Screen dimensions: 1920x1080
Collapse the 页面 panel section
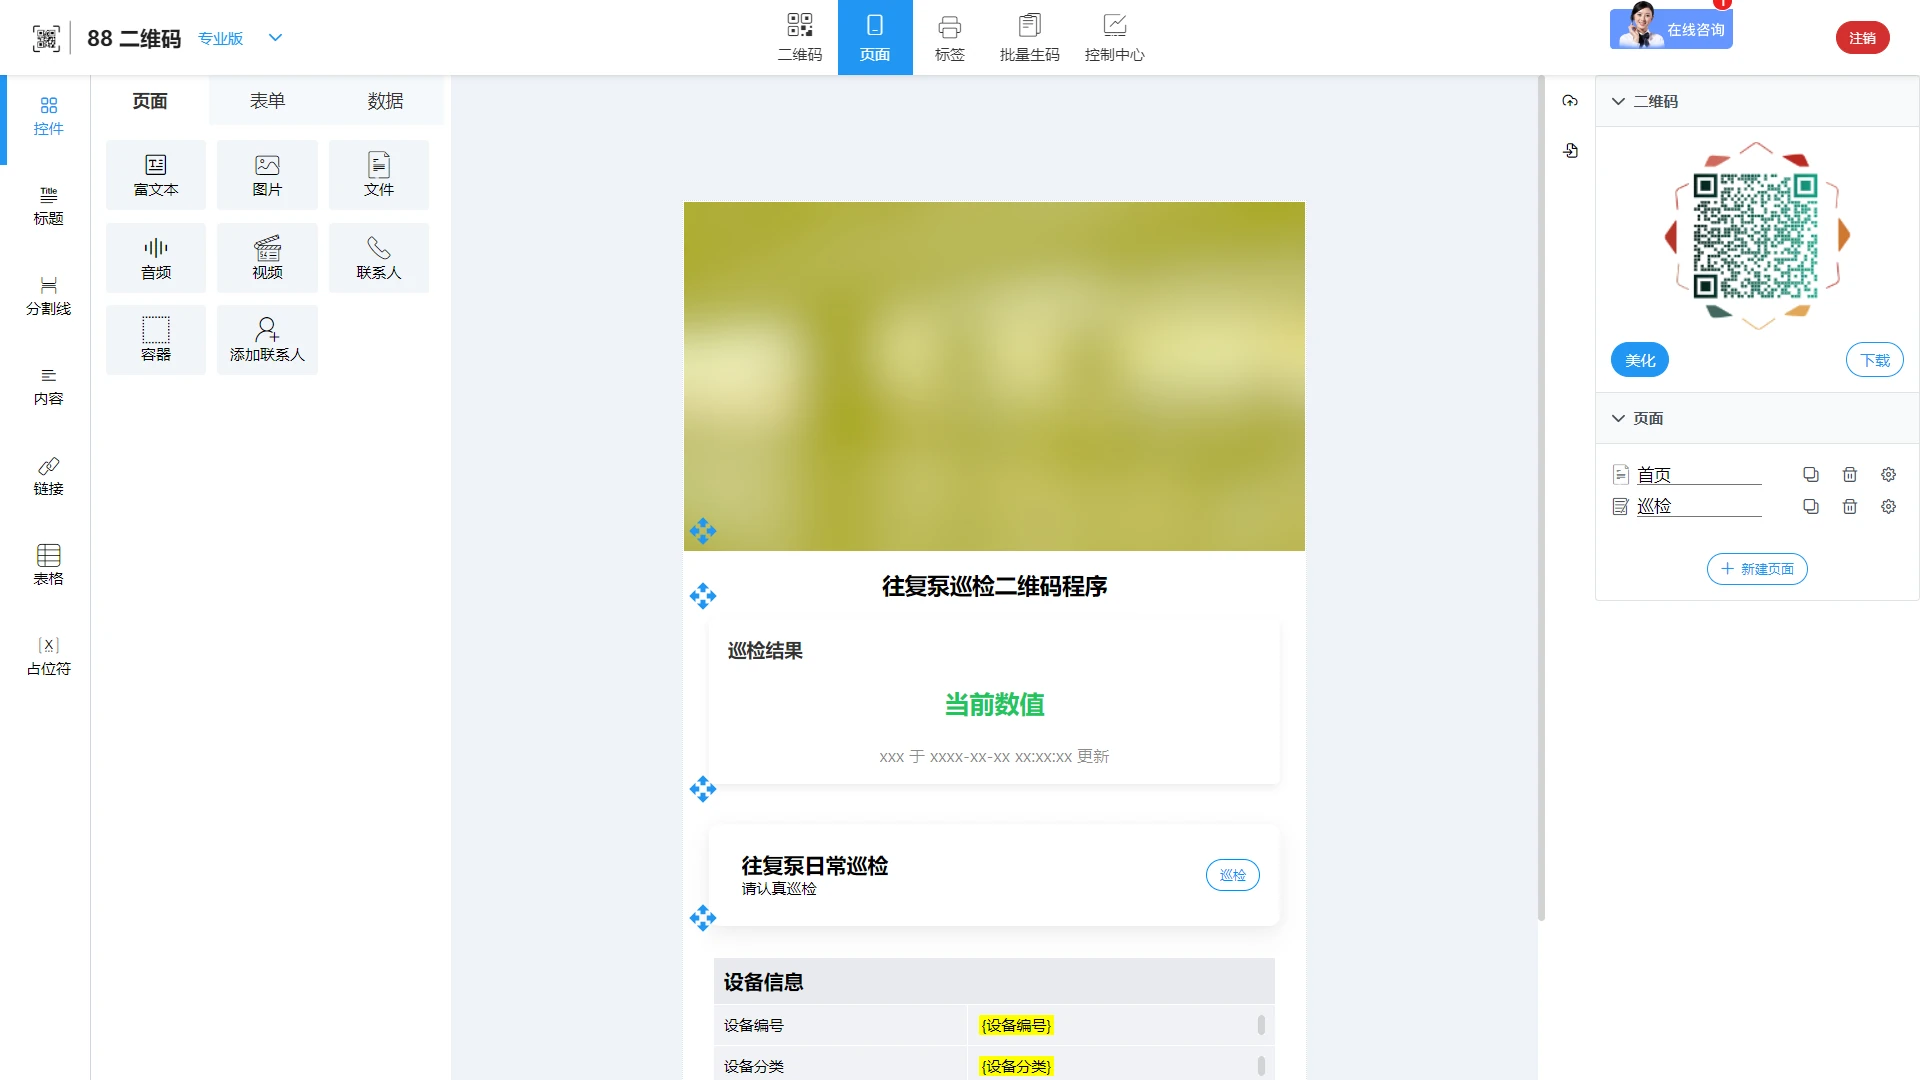coord(1618,418)
